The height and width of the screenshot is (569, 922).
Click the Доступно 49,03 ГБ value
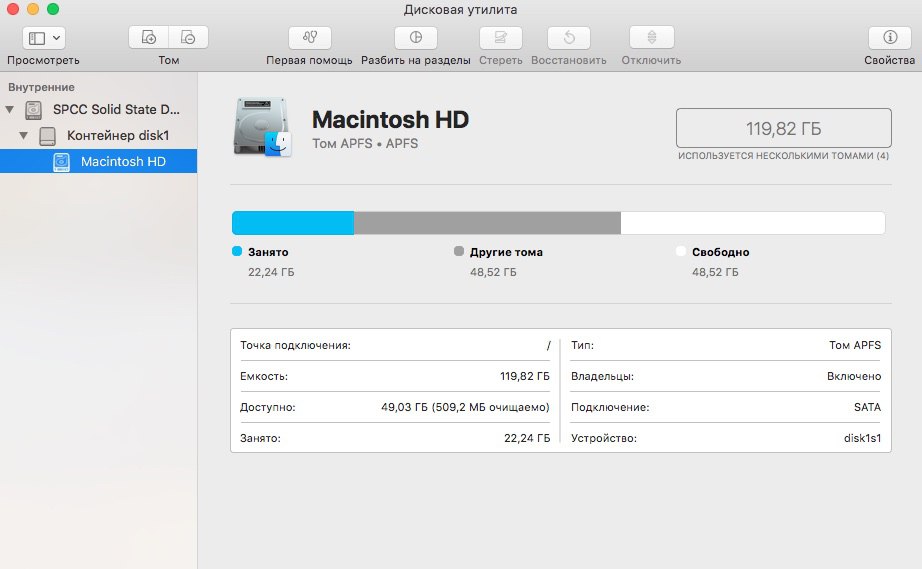[465, 407]
